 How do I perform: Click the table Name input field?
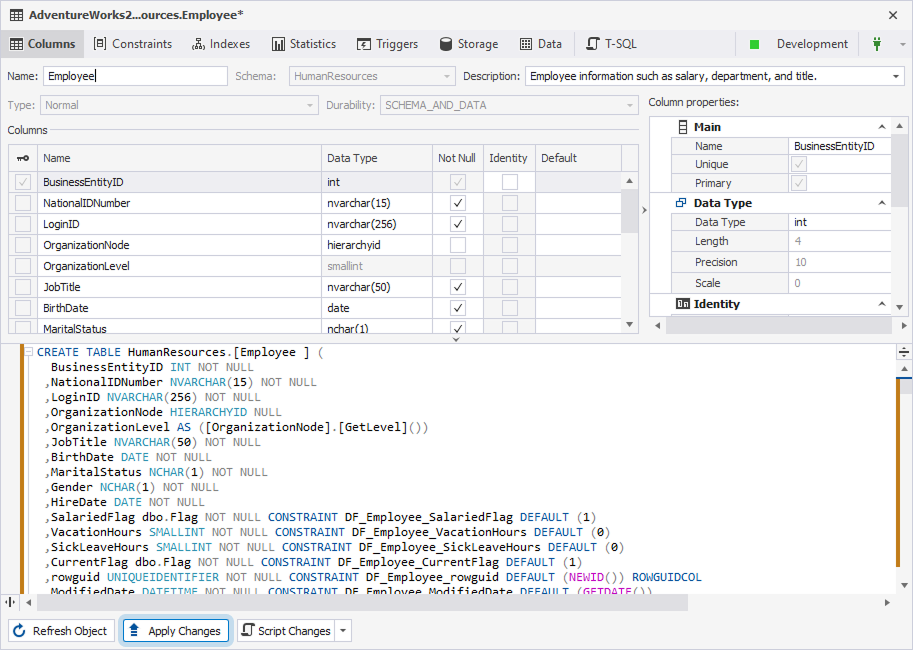tap(135, 76)
